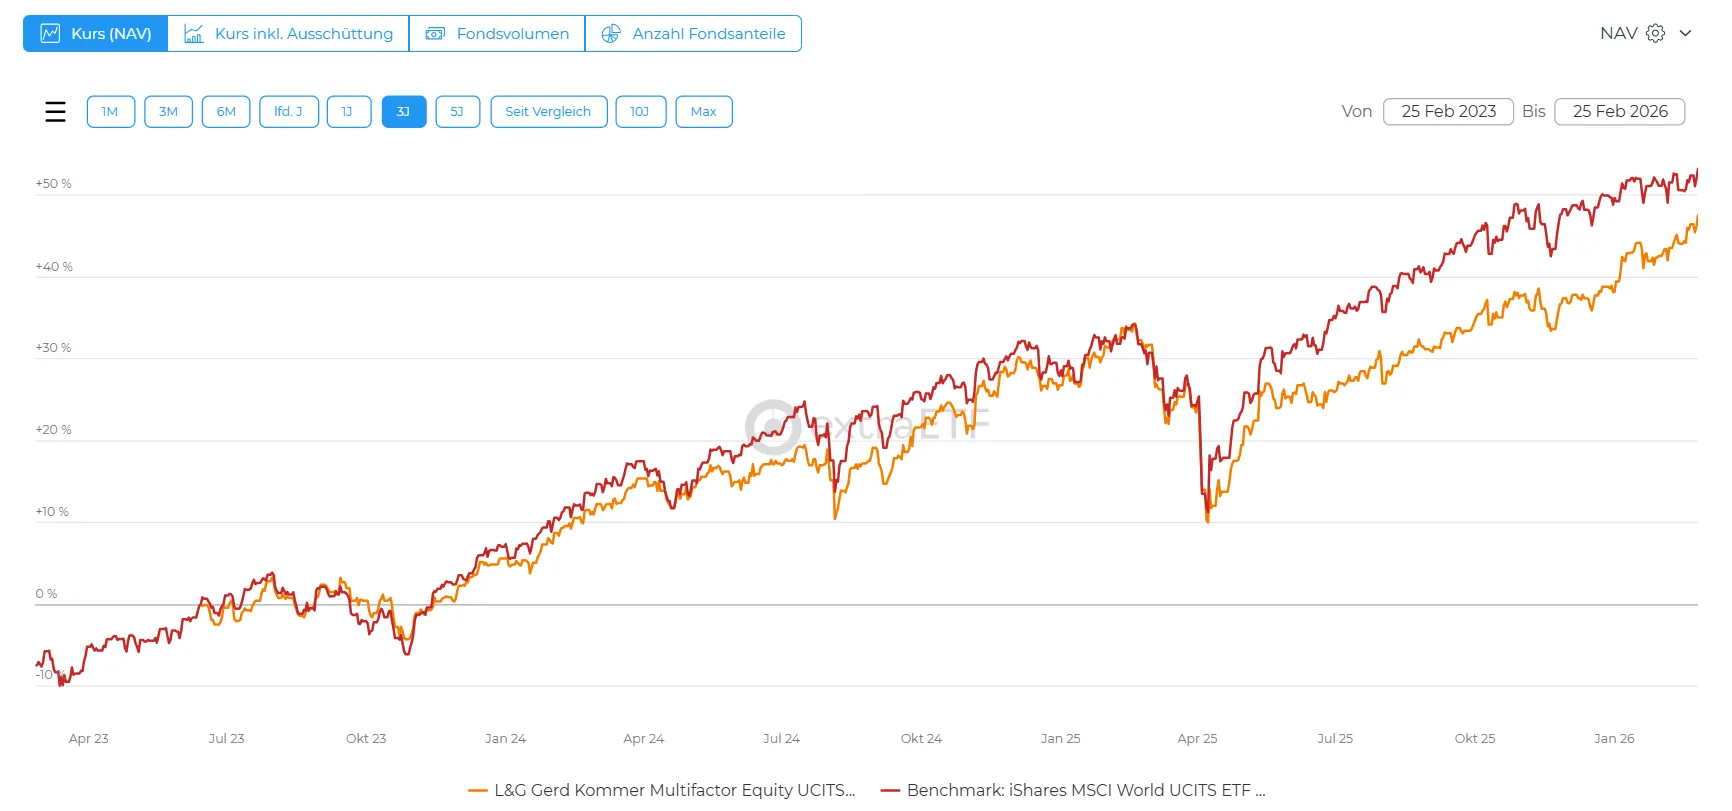Open the Bis end date field
1732x811 pixels.
coord(1620,112)
